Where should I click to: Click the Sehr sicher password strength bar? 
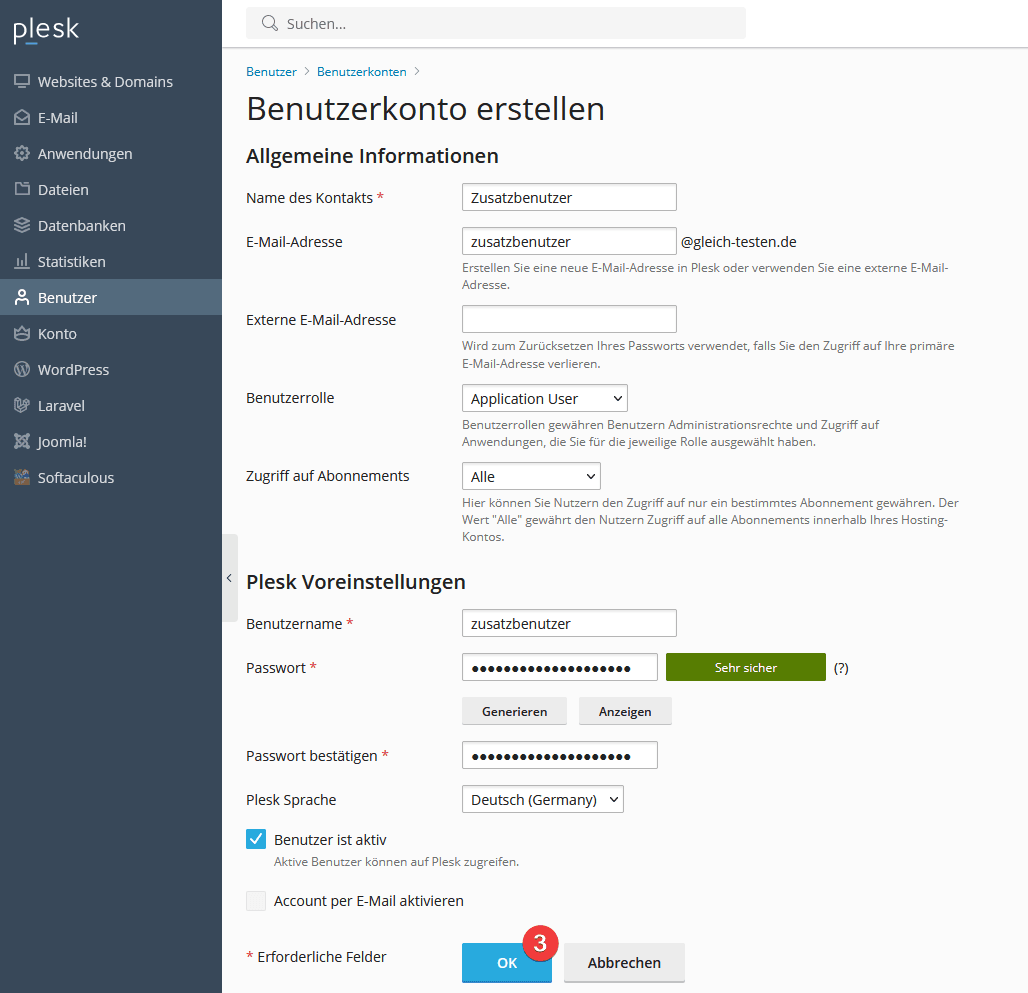tap(745, 667)
